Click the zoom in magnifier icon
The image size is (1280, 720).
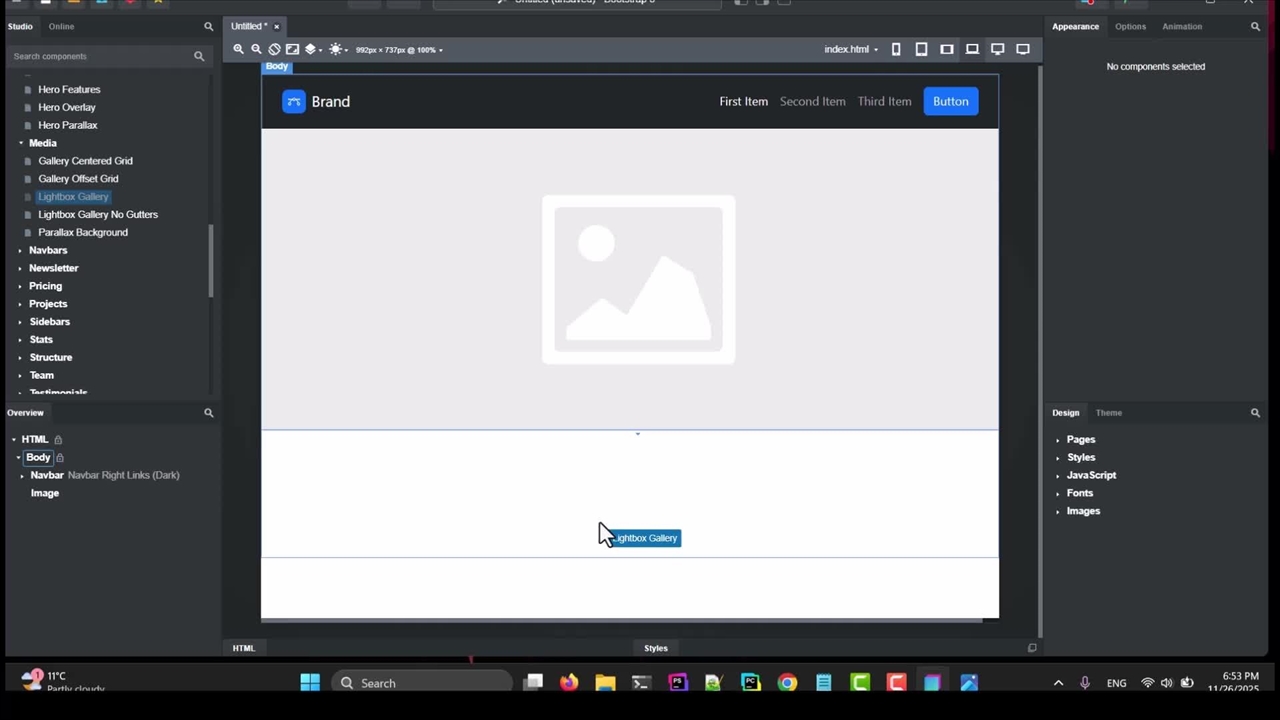(x=238, y=49)
